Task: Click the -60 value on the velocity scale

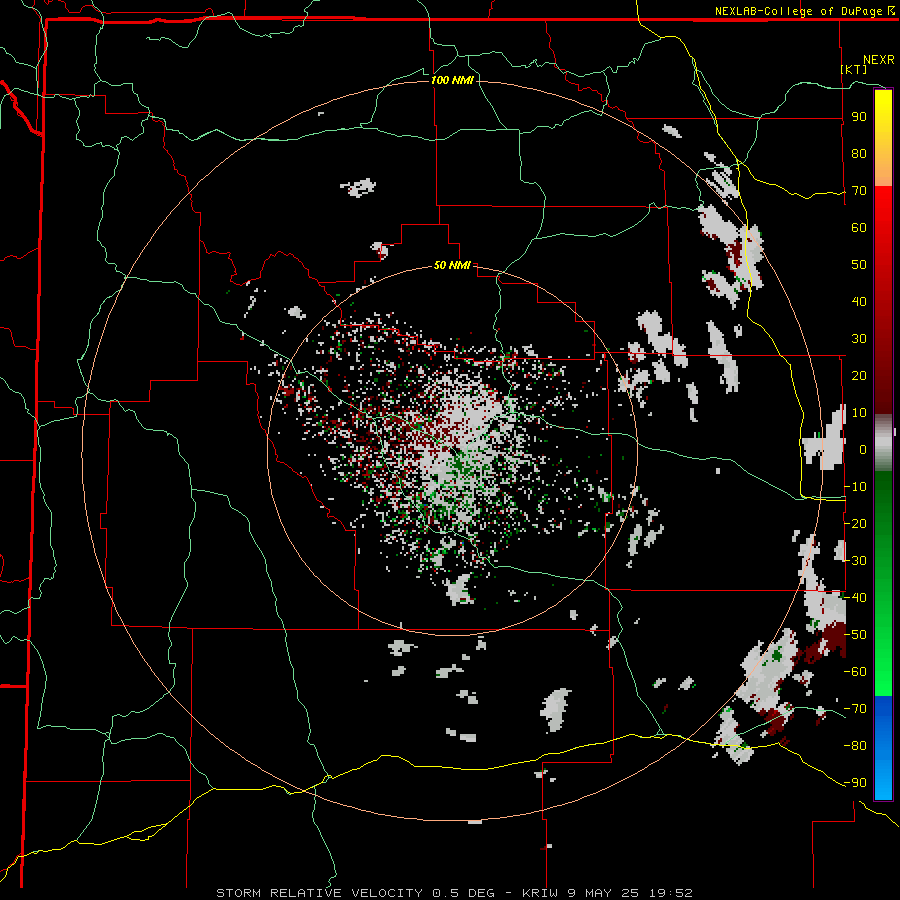Action: (855, 672)
